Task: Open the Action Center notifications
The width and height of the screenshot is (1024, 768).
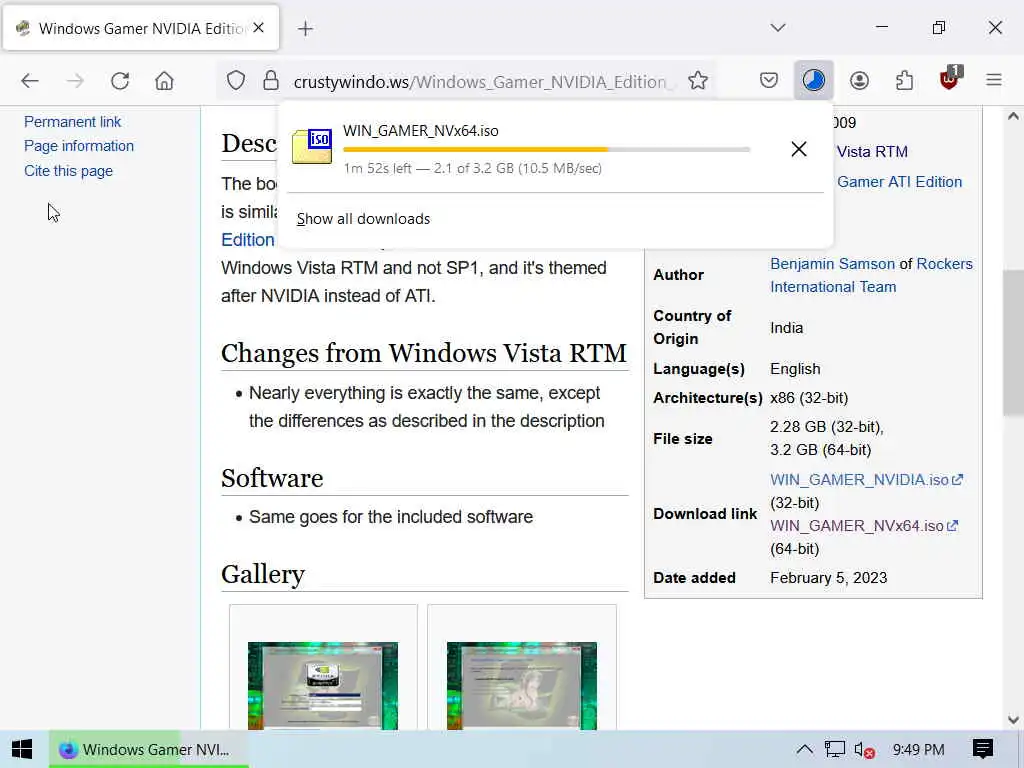Action: (x=983, y=750)
